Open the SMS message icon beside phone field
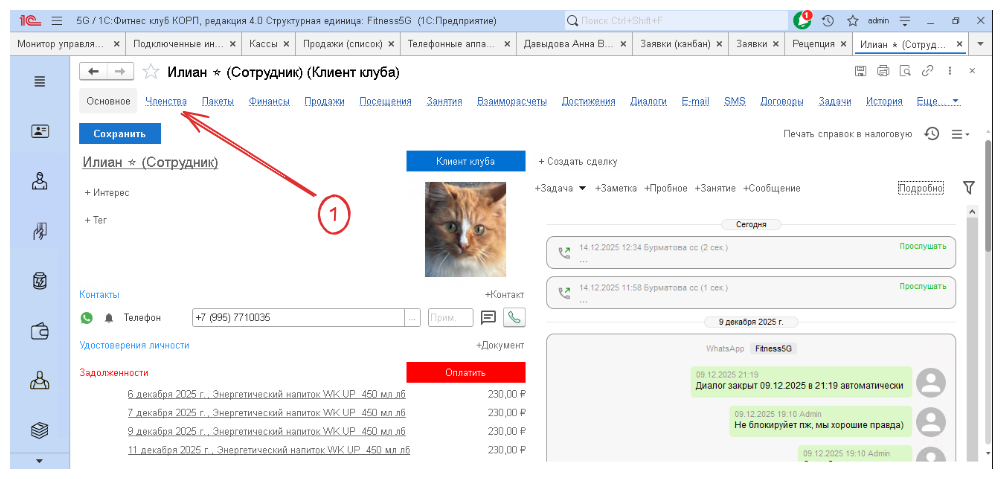This screenshot has width=1002, height=479. point(489,318)
